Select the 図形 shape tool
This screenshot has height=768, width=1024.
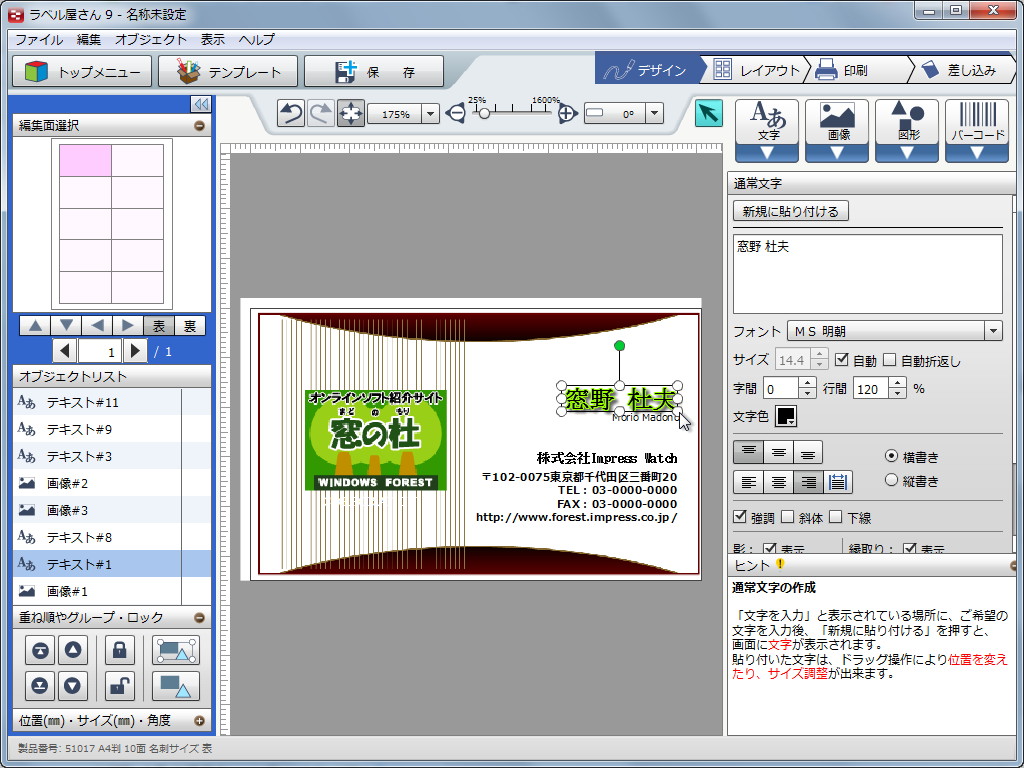click(907, 131)
